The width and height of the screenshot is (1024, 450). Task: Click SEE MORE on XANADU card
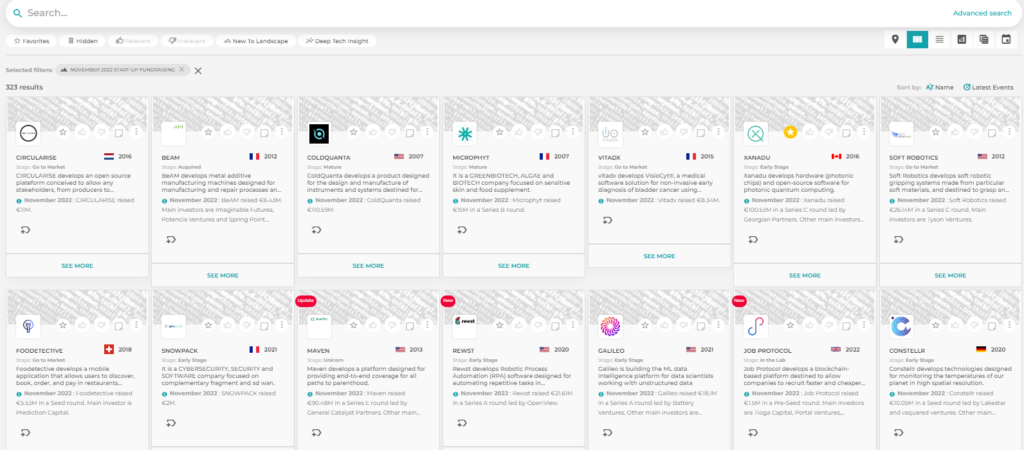pos(805,276)
